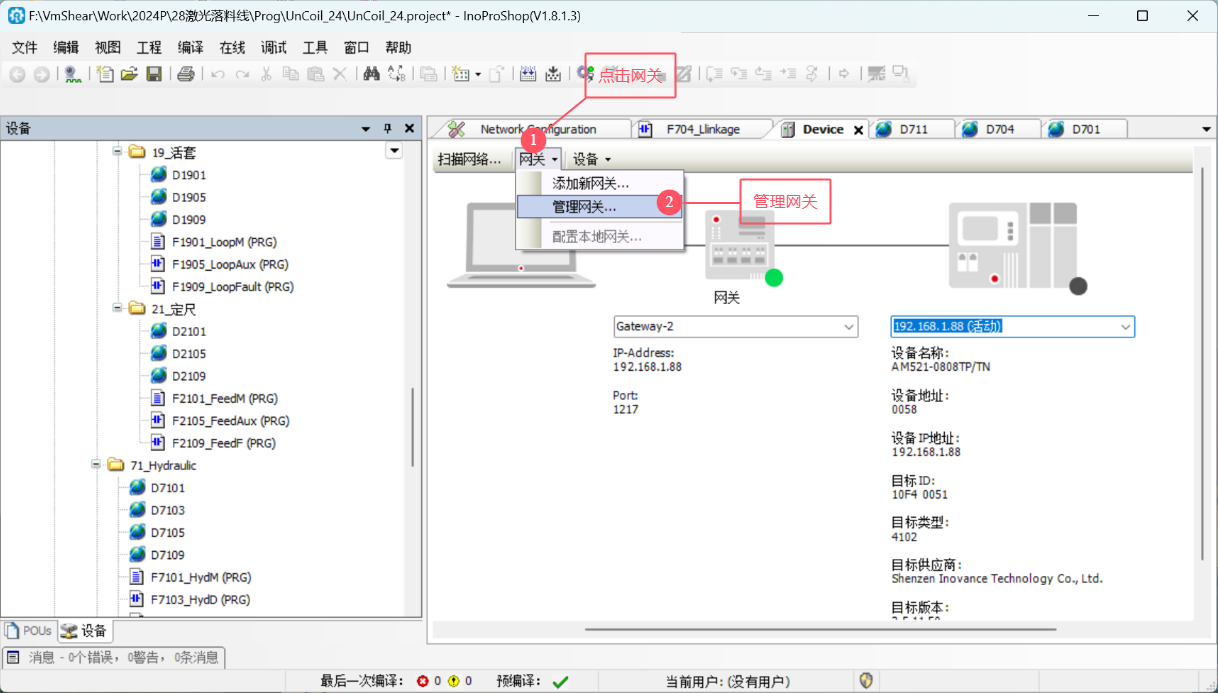The image size is (1218, 693).
Task: Click the navigate back arrow icon
Action: point(17,74)
